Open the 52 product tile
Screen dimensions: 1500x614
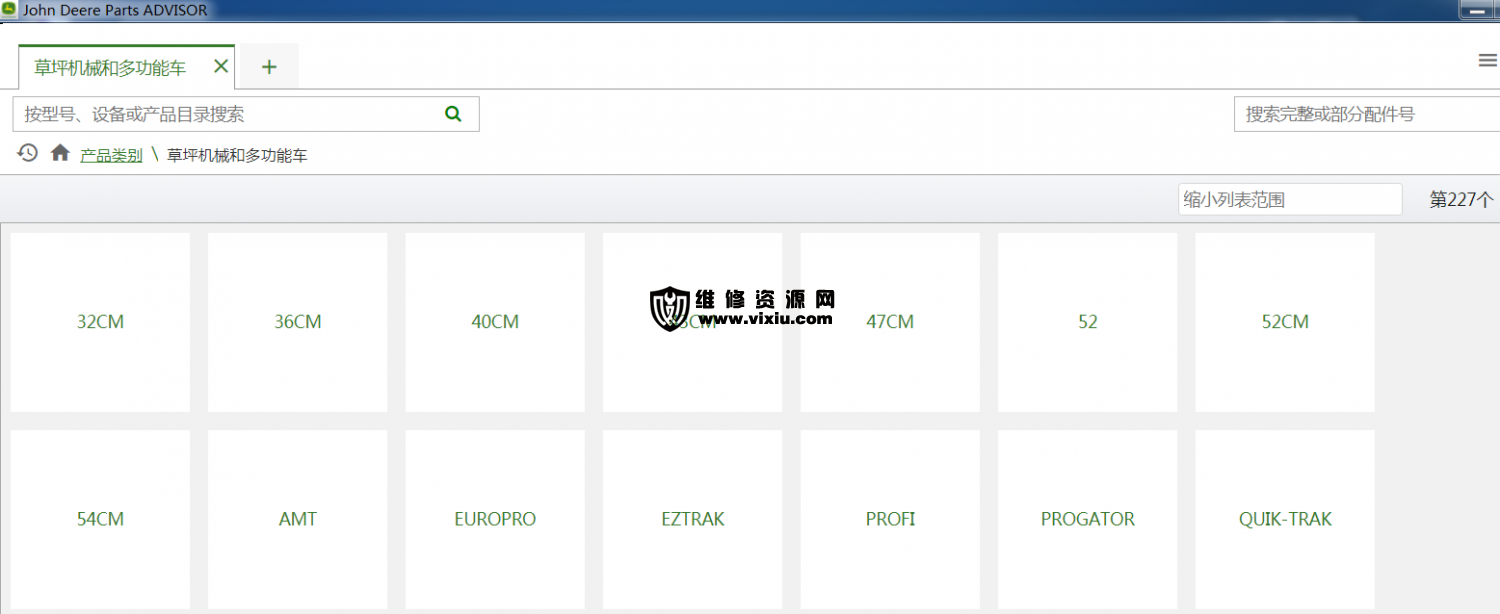pos(1088,322)
